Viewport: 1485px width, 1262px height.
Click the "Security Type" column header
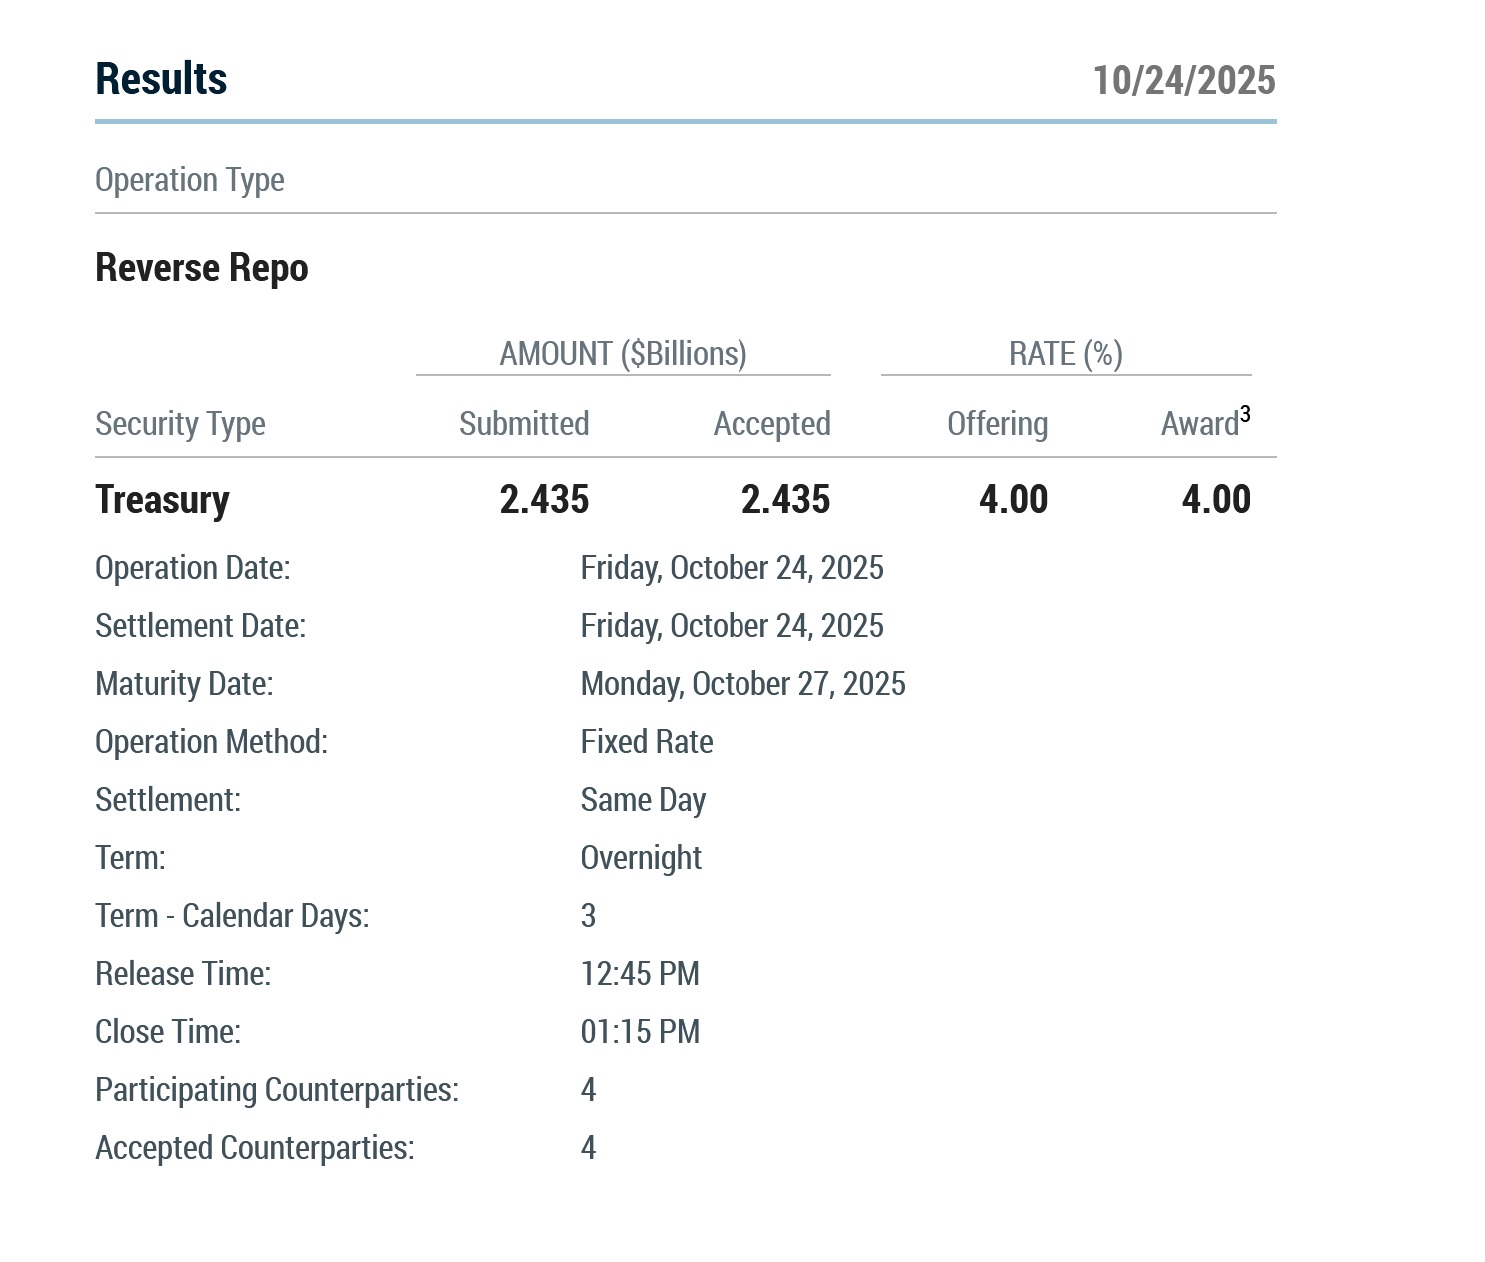pyautogui.click(x=180, y=424)
